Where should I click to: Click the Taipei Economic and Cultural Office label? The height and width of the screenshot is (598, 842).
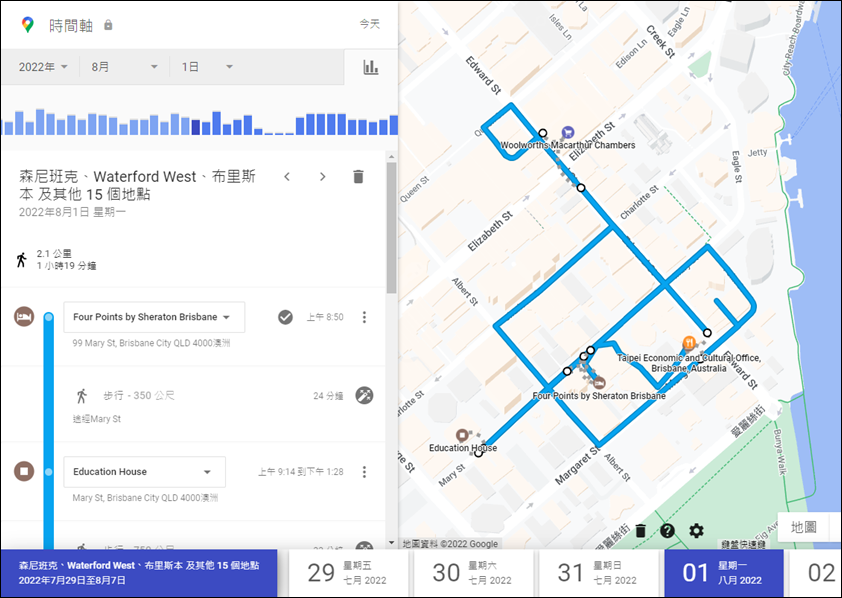pos(688,363)
